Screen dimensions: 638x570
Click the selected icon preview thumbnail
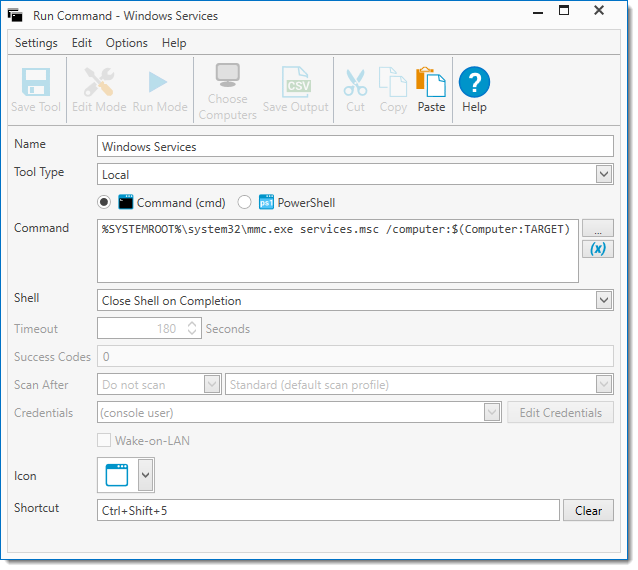[117, 475]
